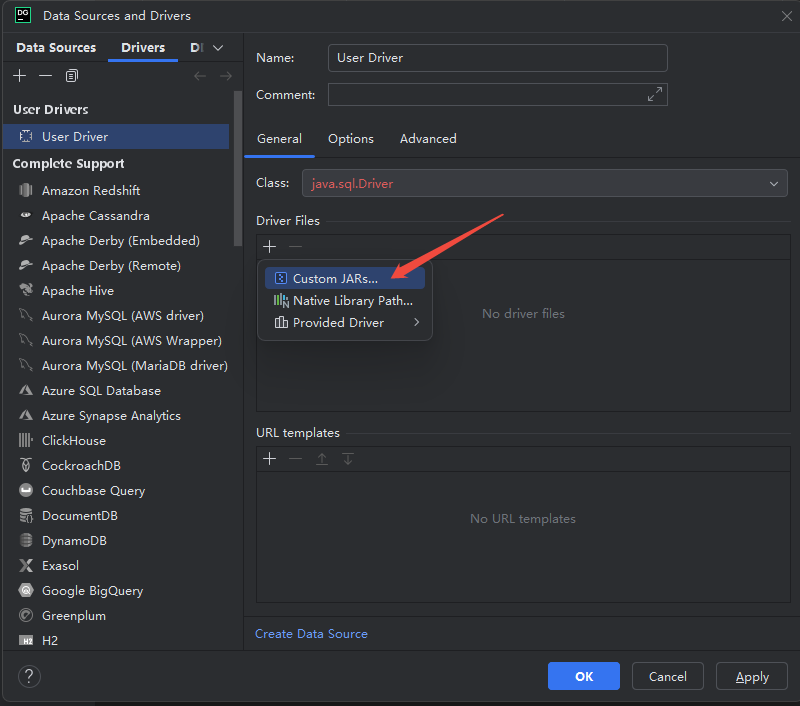Screen dimensions: 800x706
Task: Click the Apache Derby (Embedded) hat icon
Action: [26, 240]
